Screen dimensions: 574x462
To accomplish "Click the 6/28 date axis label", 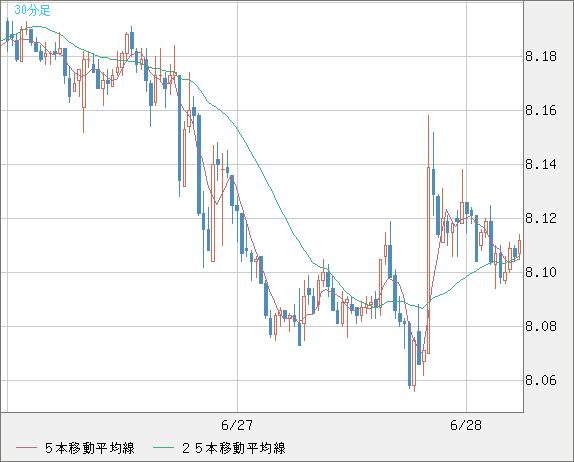I will tap(466, 425).
